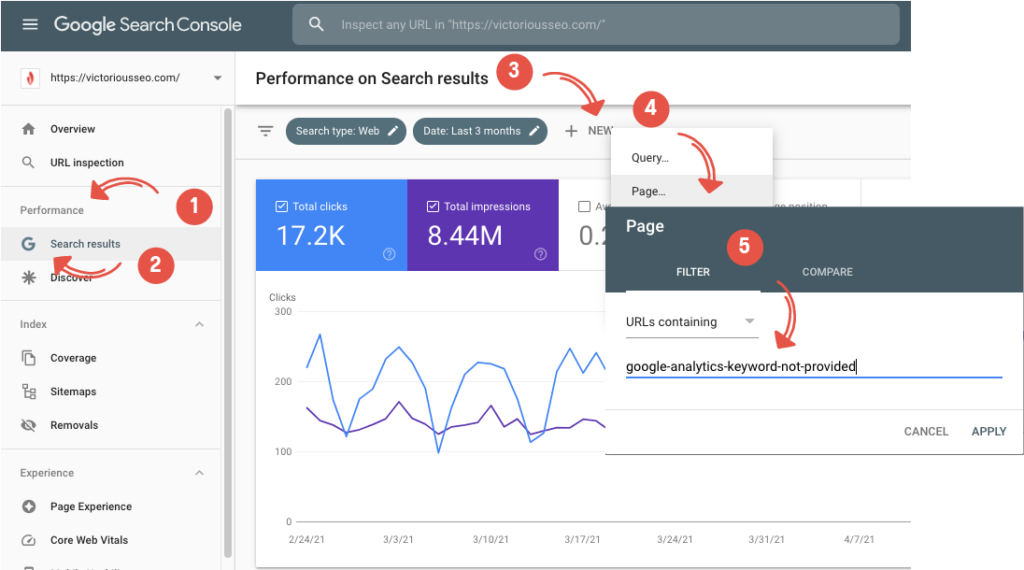Click the URL inspection magnifier icon
Viewport: 1024px width, 570px height.
click(28, 163)
